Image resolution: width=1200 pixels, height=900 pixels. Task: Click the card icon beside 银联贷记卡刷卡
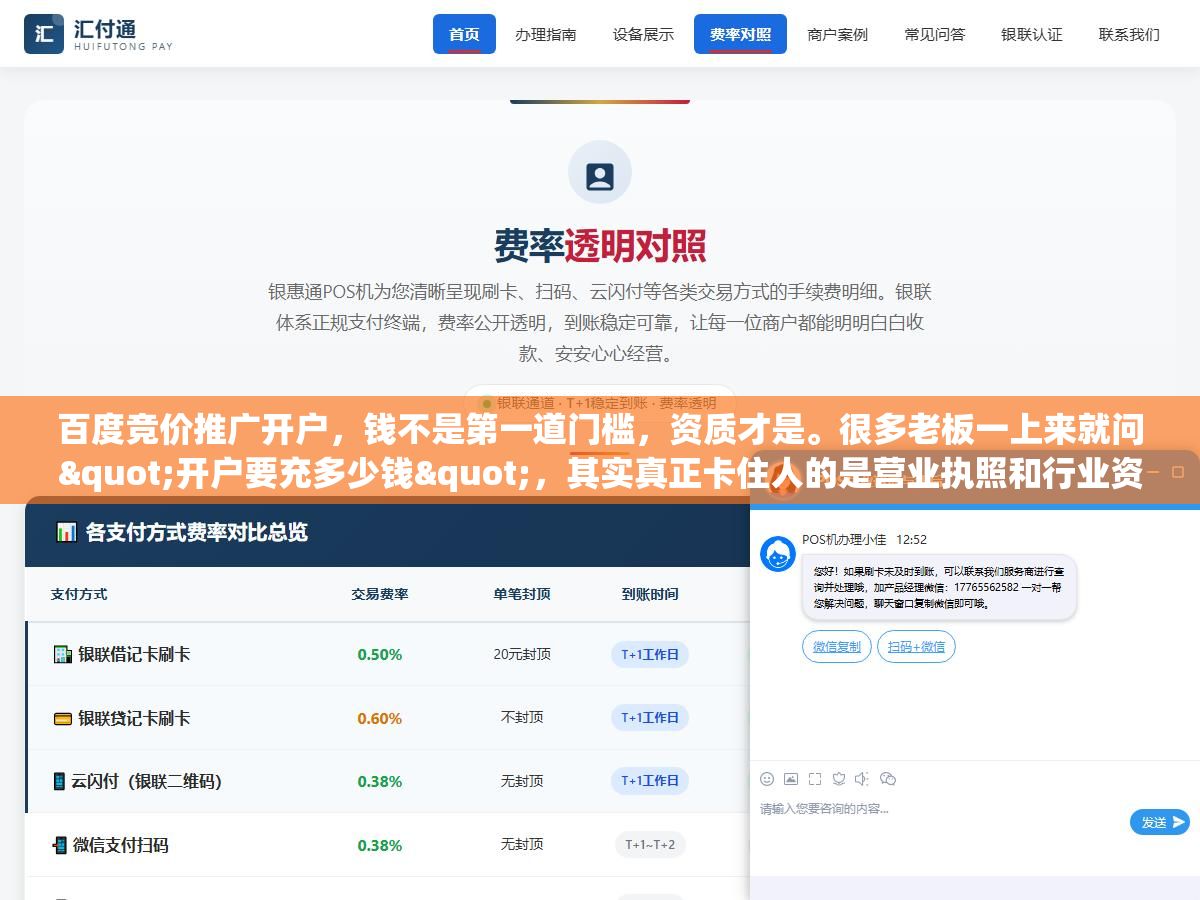click(x=62, y=718)
